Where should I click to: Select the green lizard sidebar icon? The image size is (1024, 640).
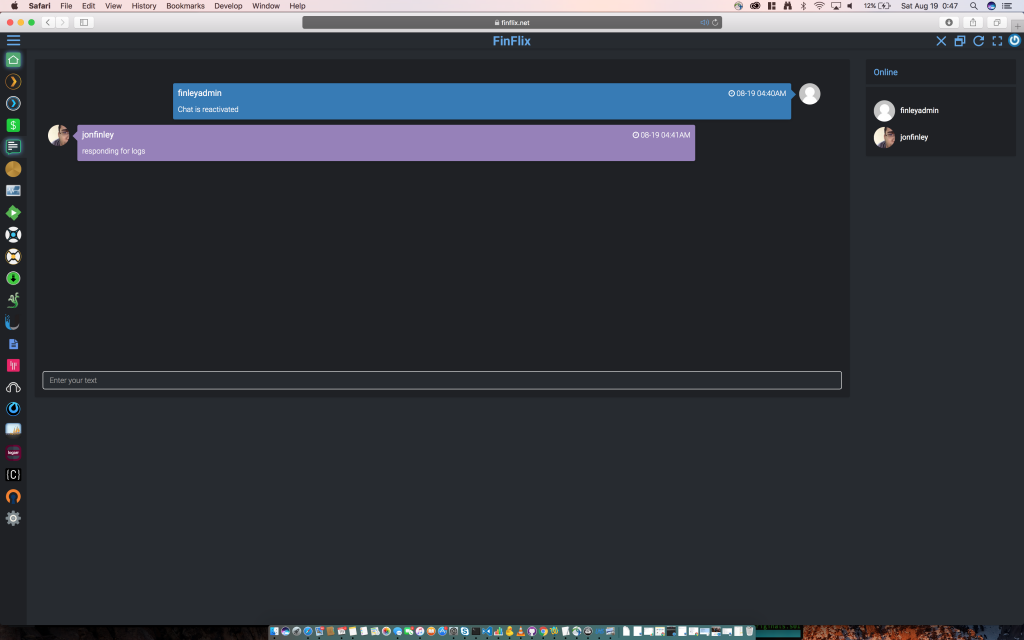[13, 300]
